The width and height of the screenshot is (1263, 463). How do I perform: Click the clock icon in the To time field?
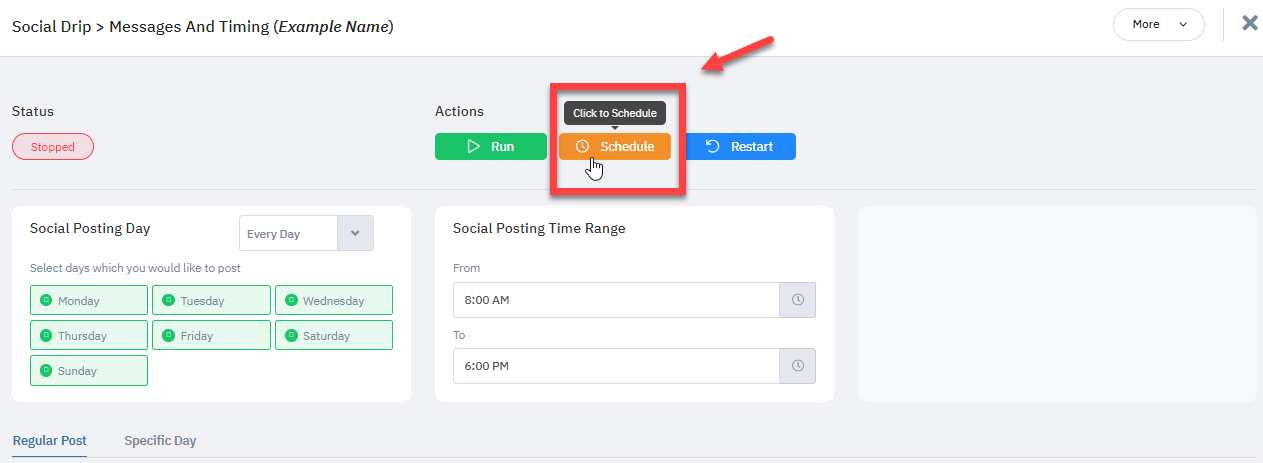point(798,366)
